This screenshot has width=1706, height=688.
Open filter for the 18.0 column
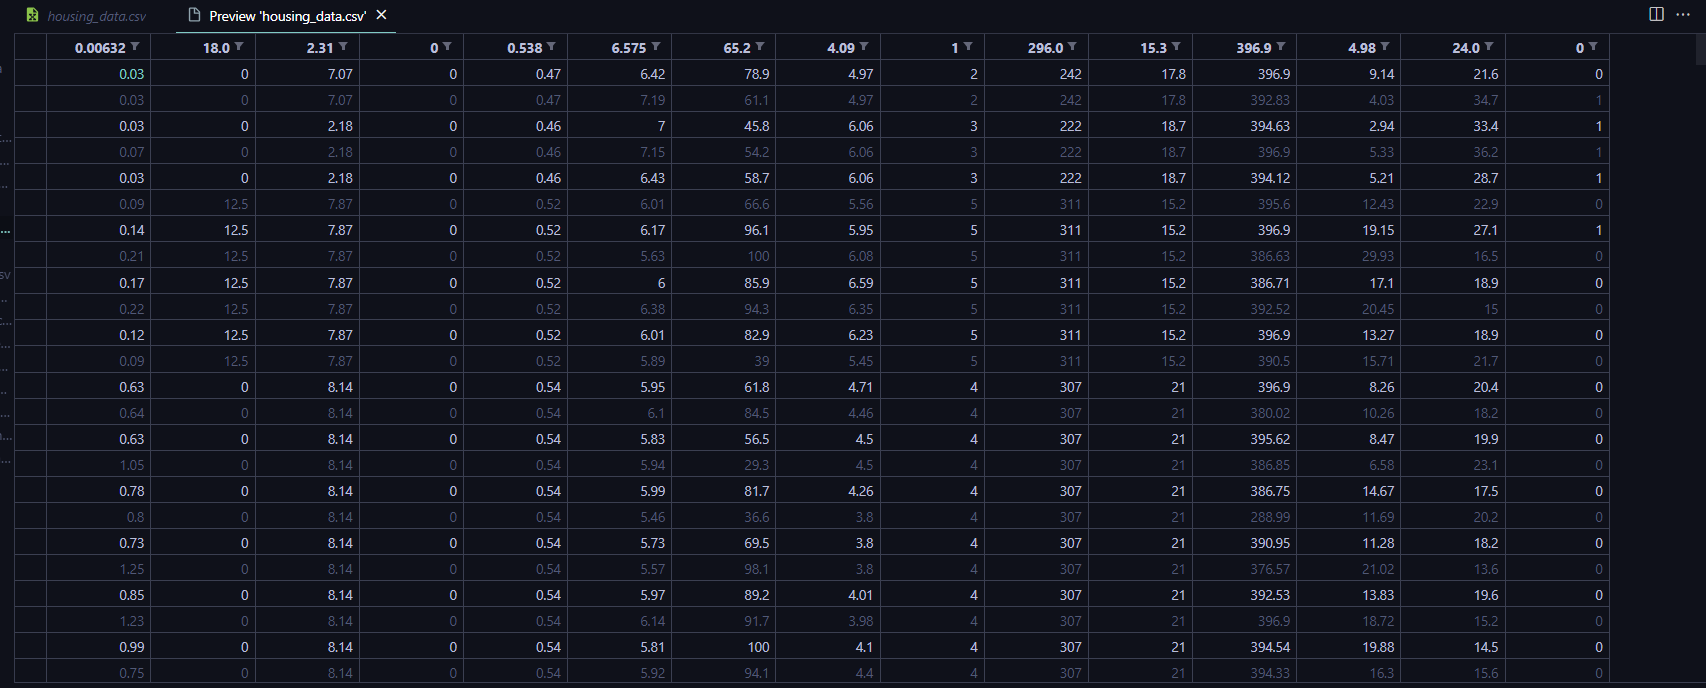pyautogui.click(x=239, y=47)
